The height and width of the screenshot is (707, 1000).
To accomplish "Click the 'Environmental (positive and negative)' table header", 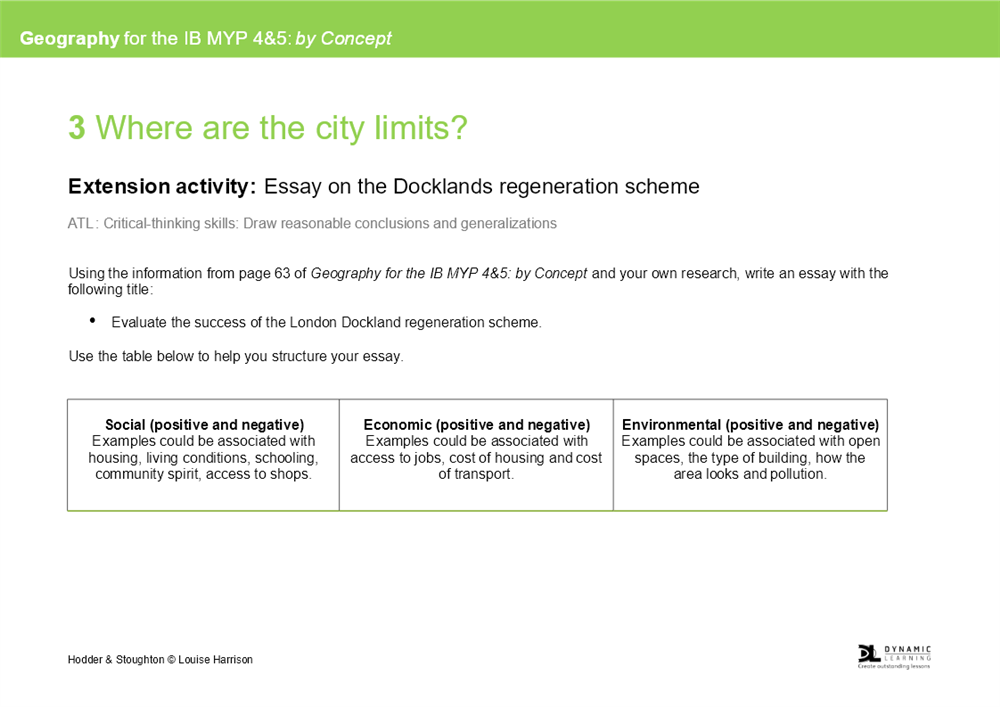I will point(749,424).
